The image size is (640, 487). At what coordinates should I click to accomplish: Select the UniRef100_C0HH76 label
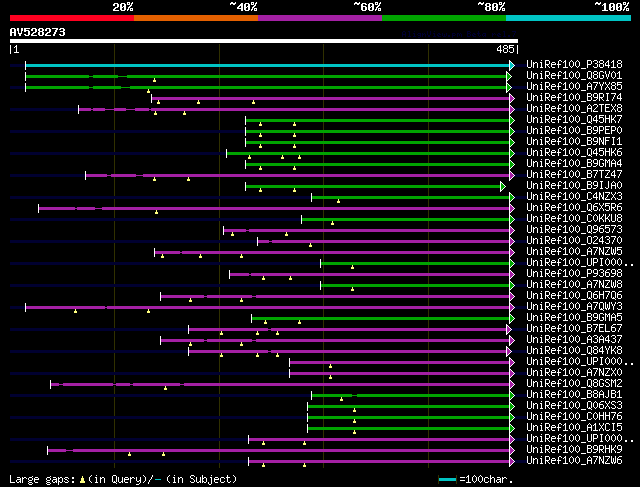[574, 417]
